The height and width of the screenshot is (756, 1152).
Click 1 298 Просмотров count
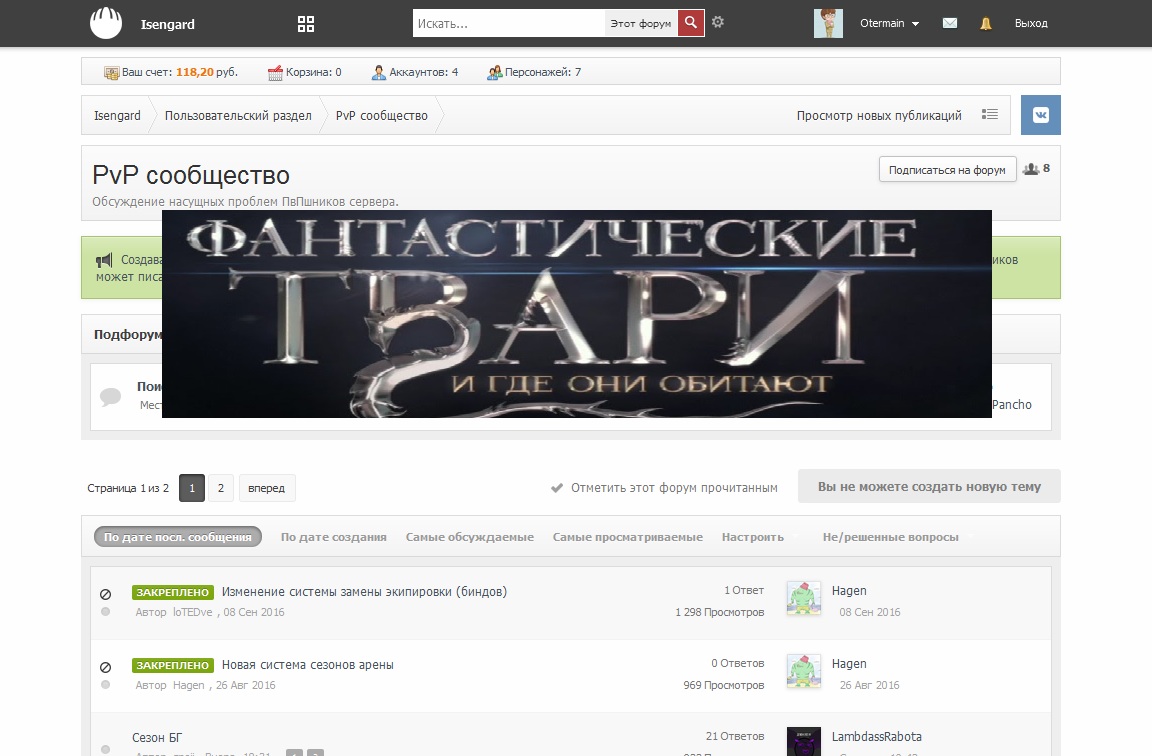pyautogui.click(x=720, y=612)
